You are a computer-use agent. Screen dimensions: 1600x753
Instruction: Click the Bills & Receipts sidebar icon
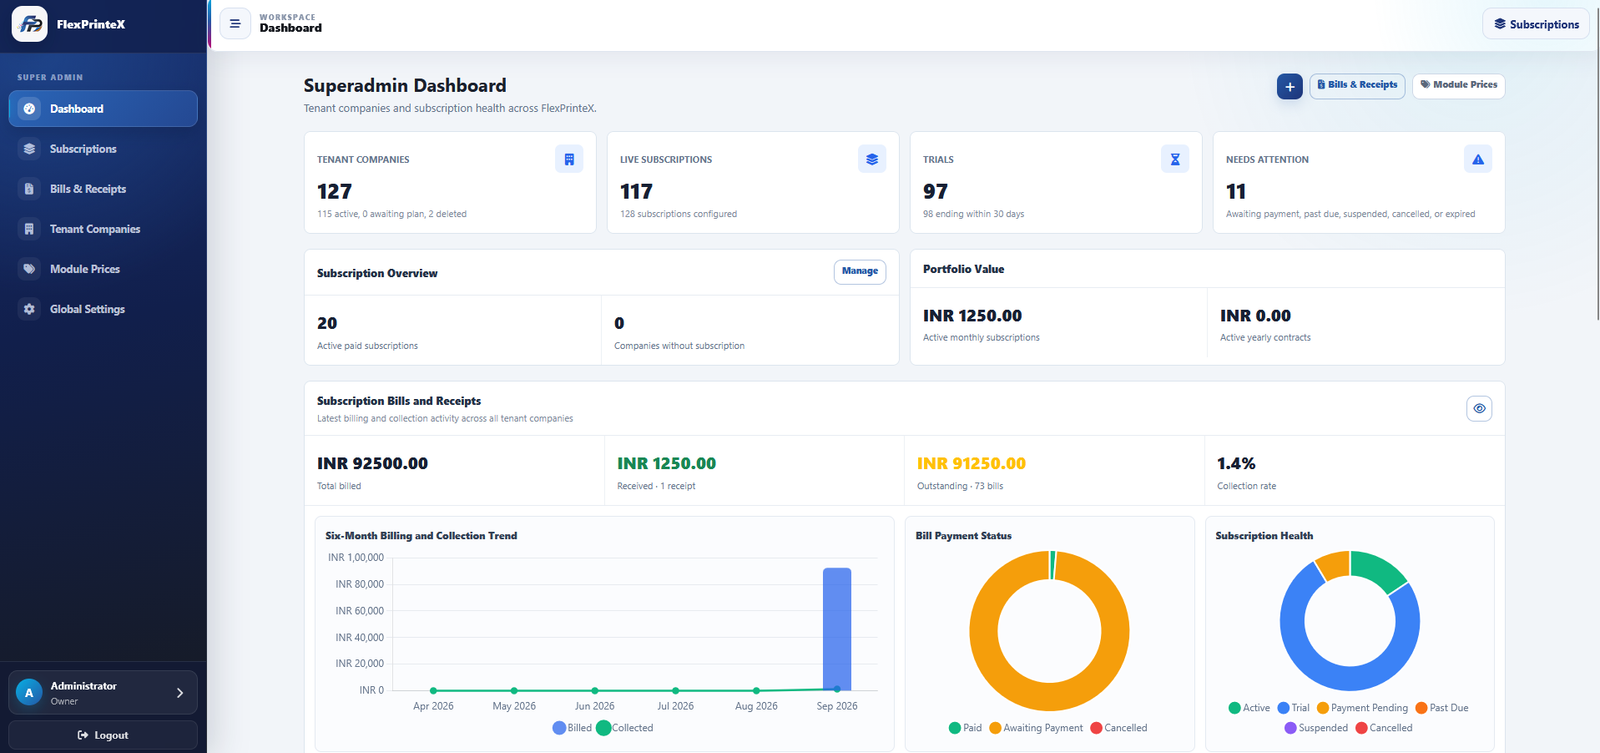29,189
